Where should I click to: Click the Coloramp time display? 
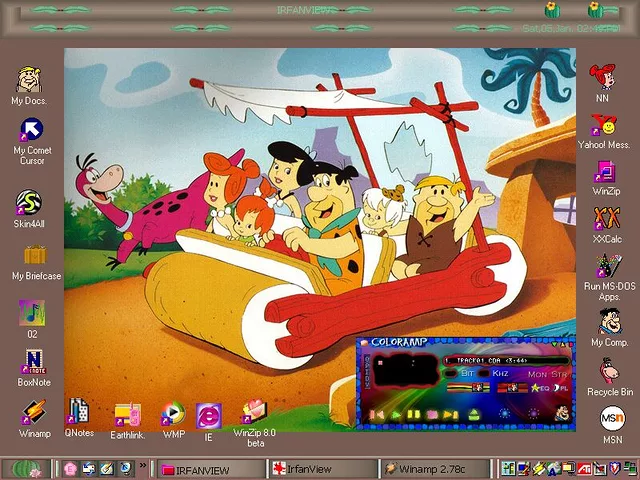pyautogui.click(x=406, y=371)
